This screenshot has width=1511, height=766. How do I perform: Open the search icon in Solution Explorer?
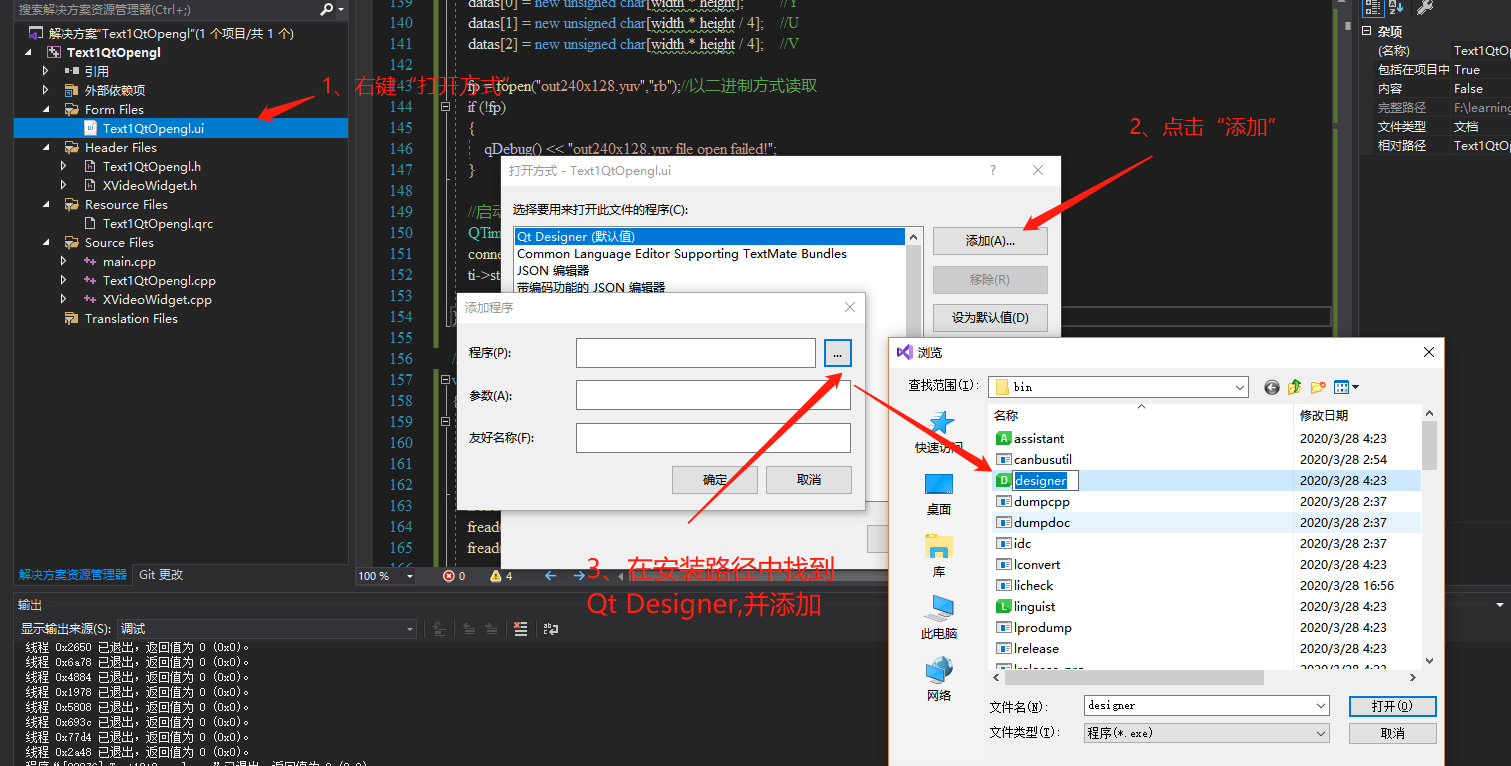(327, 9)
